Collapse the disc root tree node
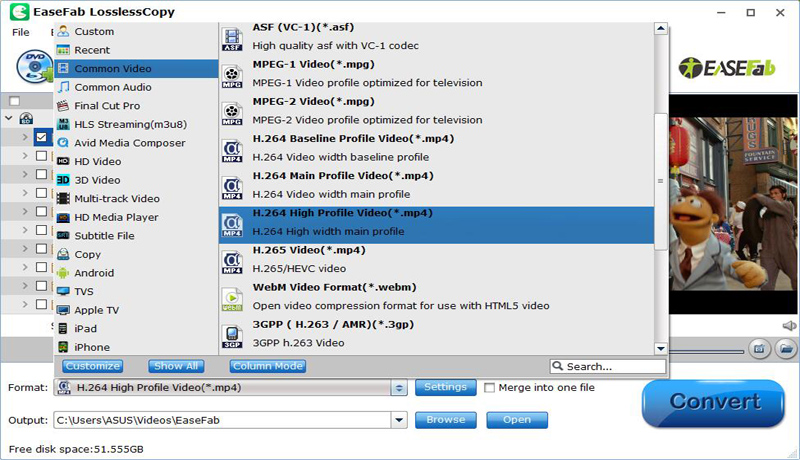The width and height of the screenshot is (800, 460). (9, 118)
